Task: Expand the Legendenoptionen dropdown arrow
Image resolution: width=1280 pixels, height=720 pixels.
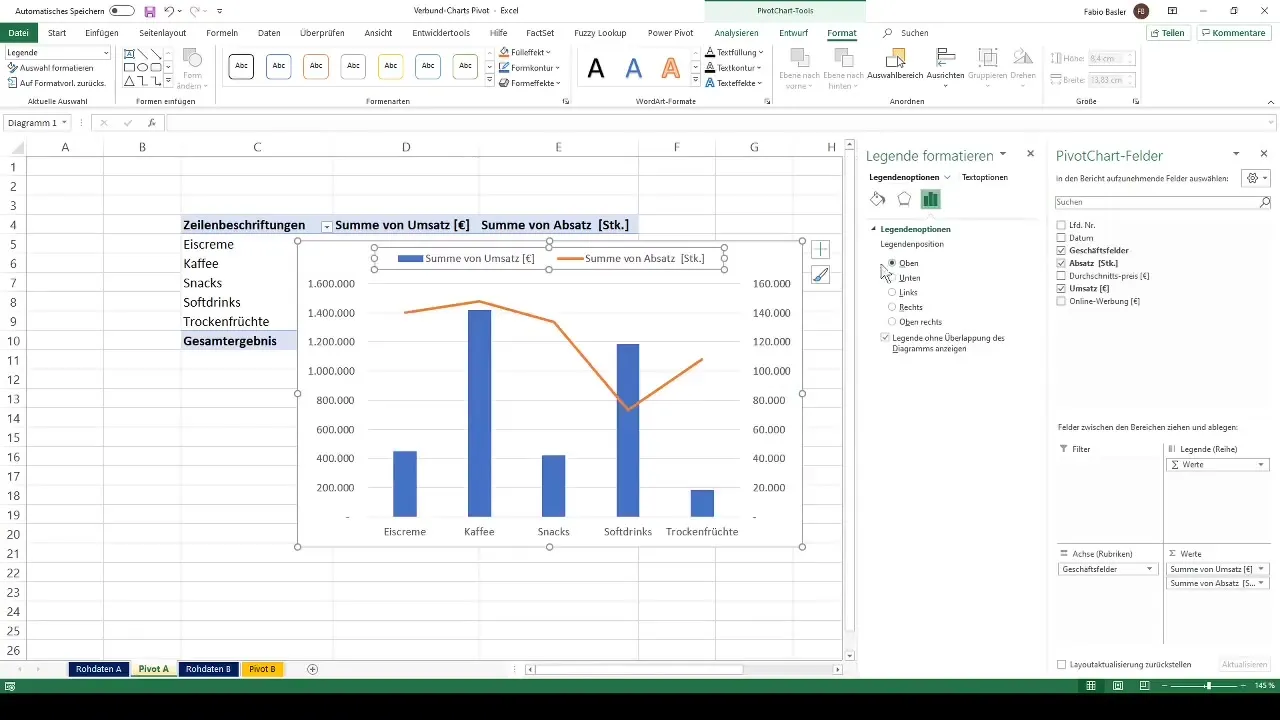Action: 947,177
